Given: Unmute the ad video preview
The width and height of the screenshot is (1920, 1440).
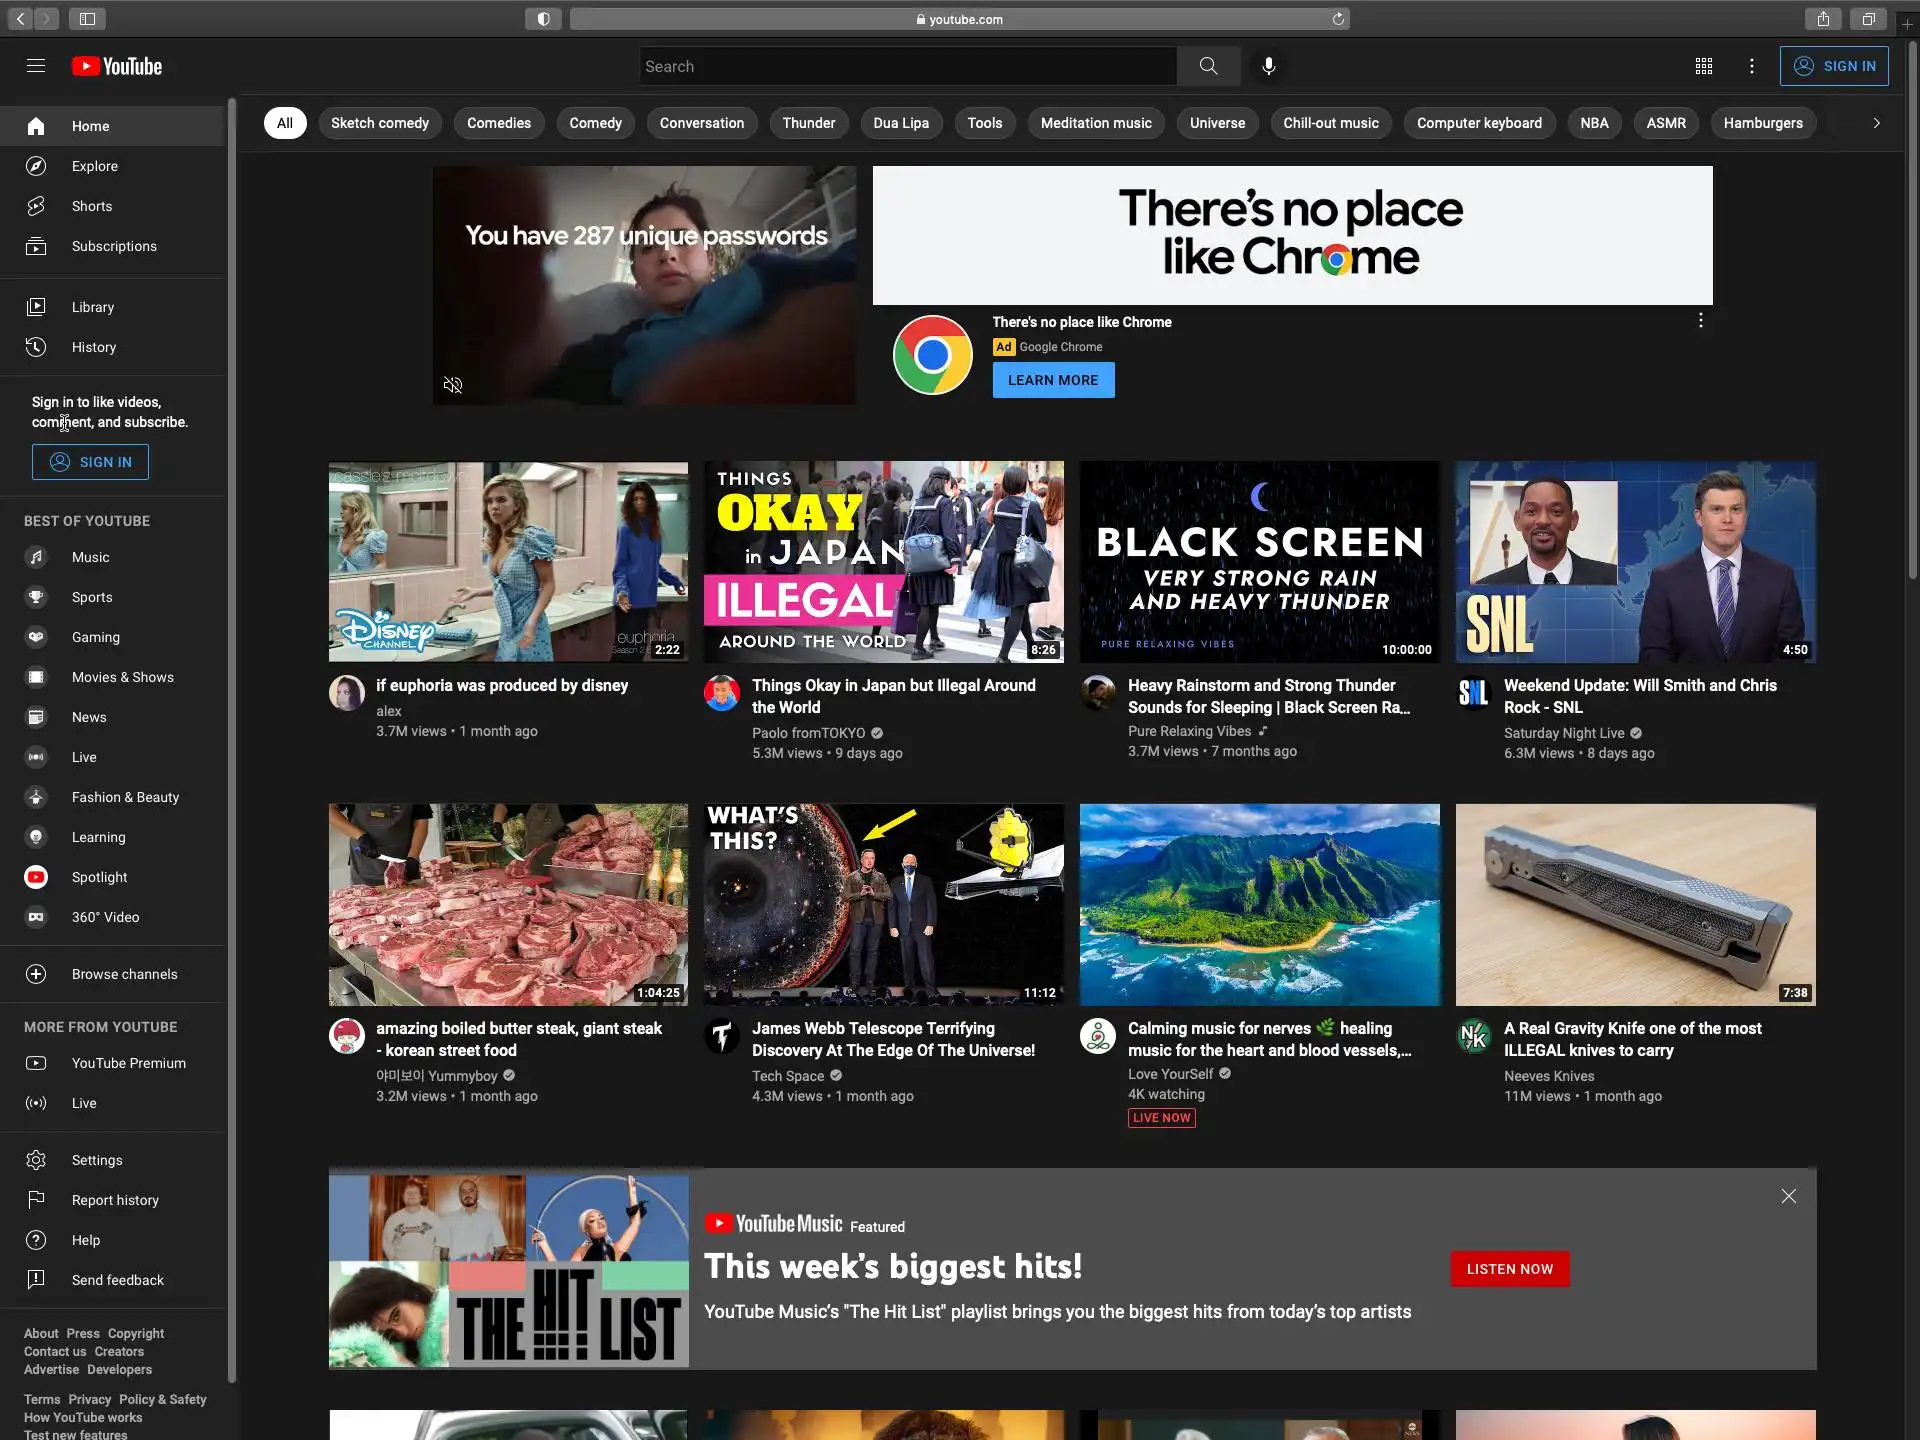Looking at the screenshot, I should (x=453, y=385).
